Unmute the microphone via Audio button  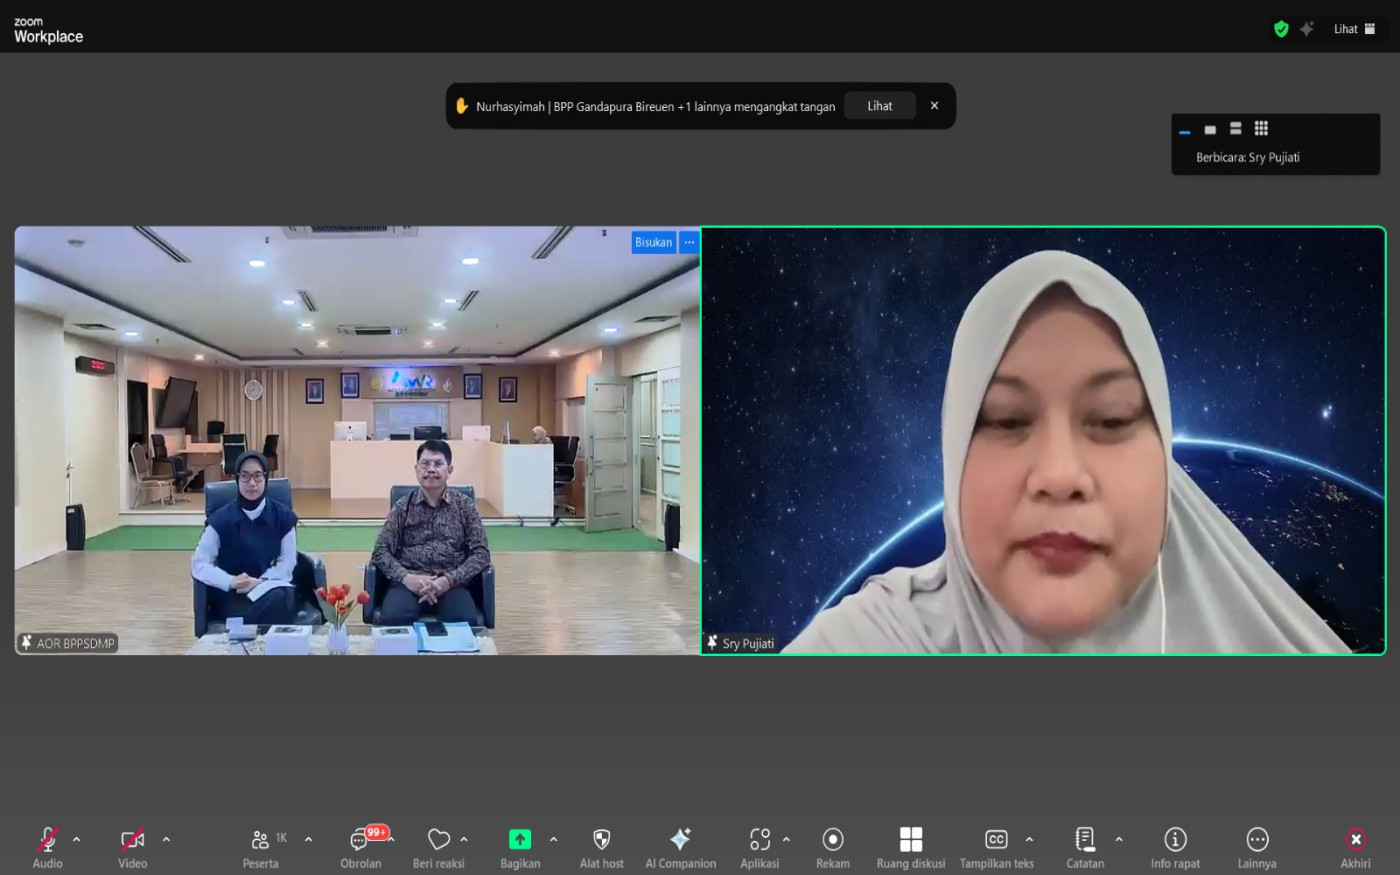coord(47,846)
